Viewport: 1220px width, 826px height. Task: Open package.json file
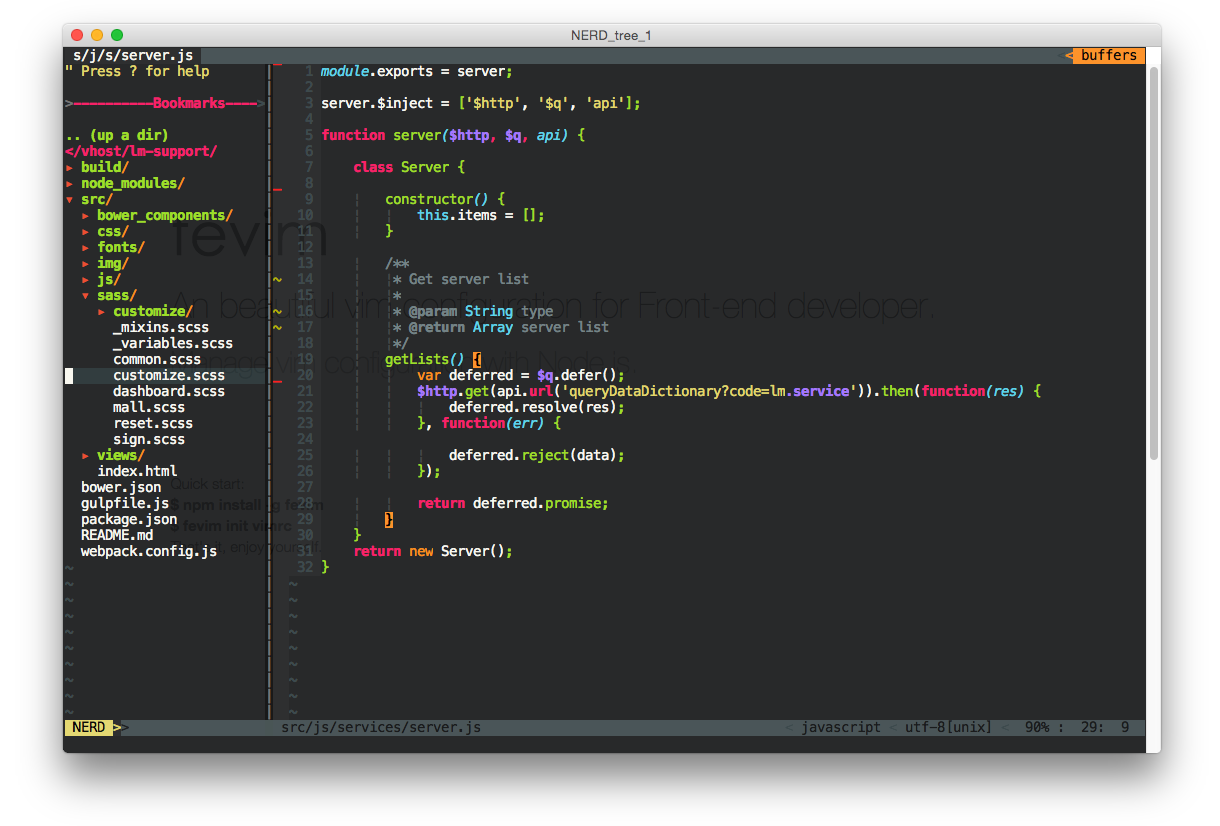tap(128, 520)
